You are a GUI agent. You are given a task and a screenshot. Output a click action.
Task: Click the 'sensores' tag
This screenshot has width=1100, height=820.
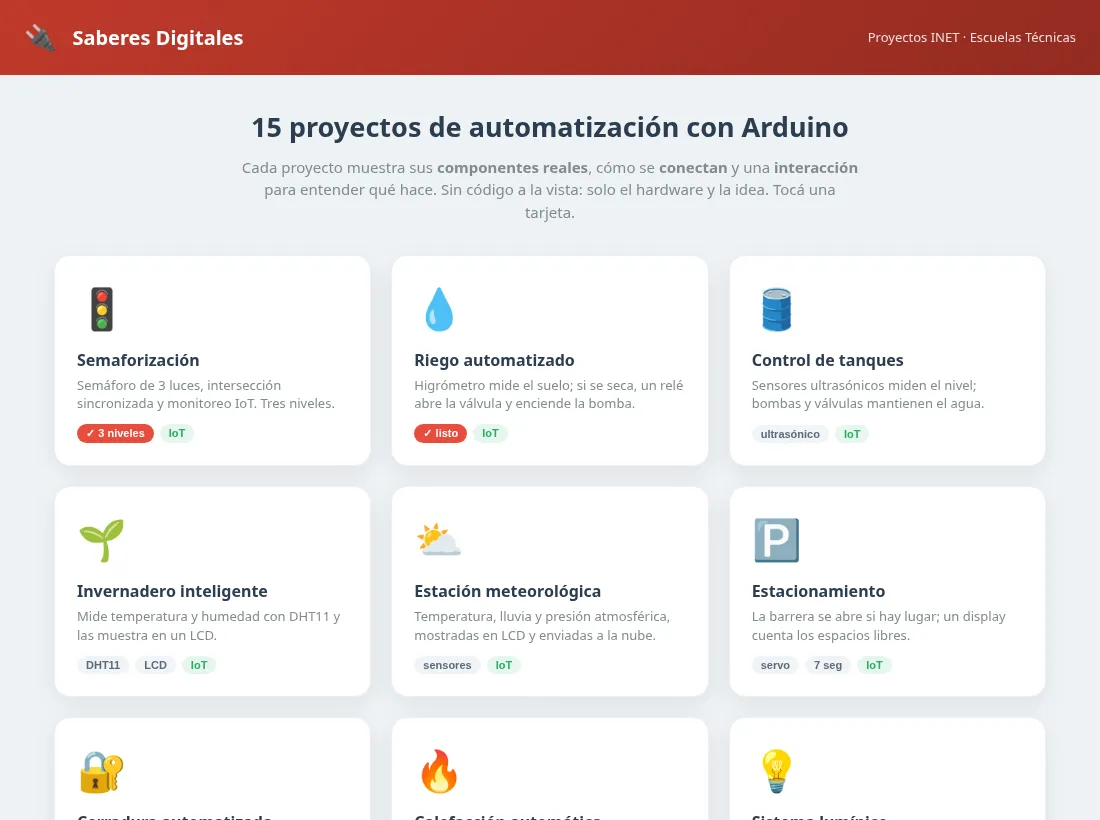(448, 665)
